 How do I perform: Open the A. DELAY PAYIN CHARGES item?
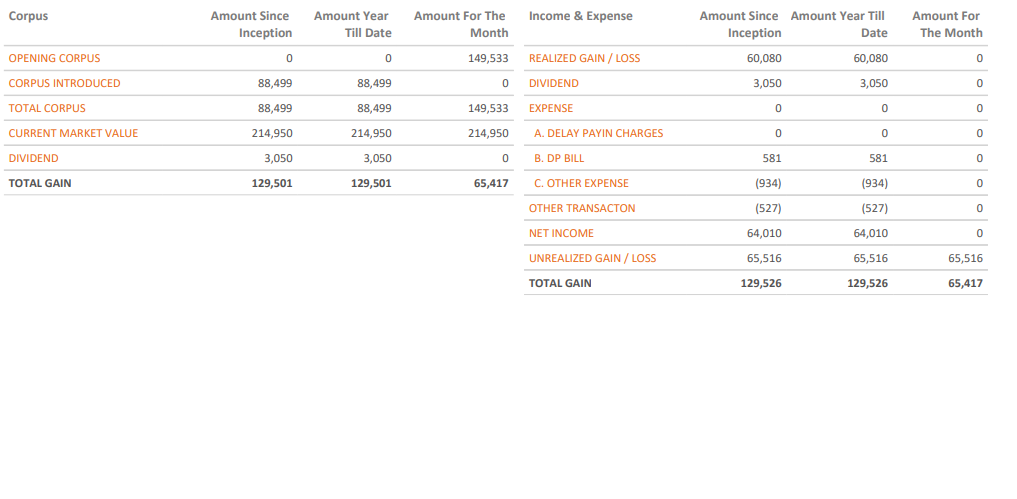[598, 133]
